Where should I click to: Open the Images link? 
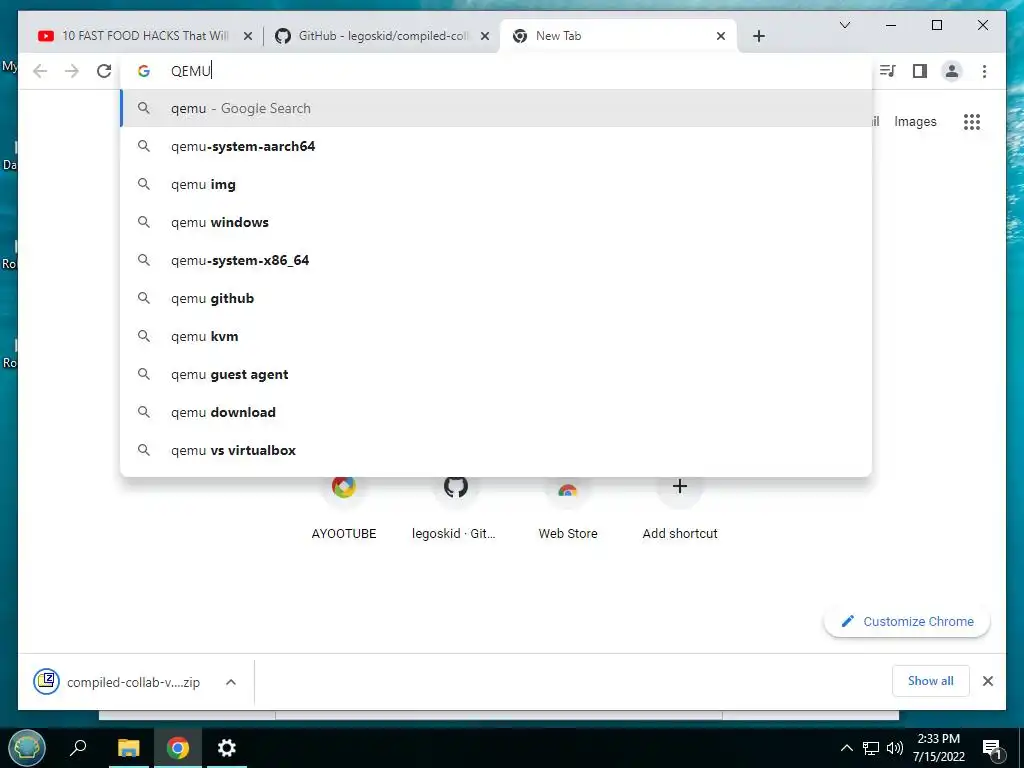(915, 121)
